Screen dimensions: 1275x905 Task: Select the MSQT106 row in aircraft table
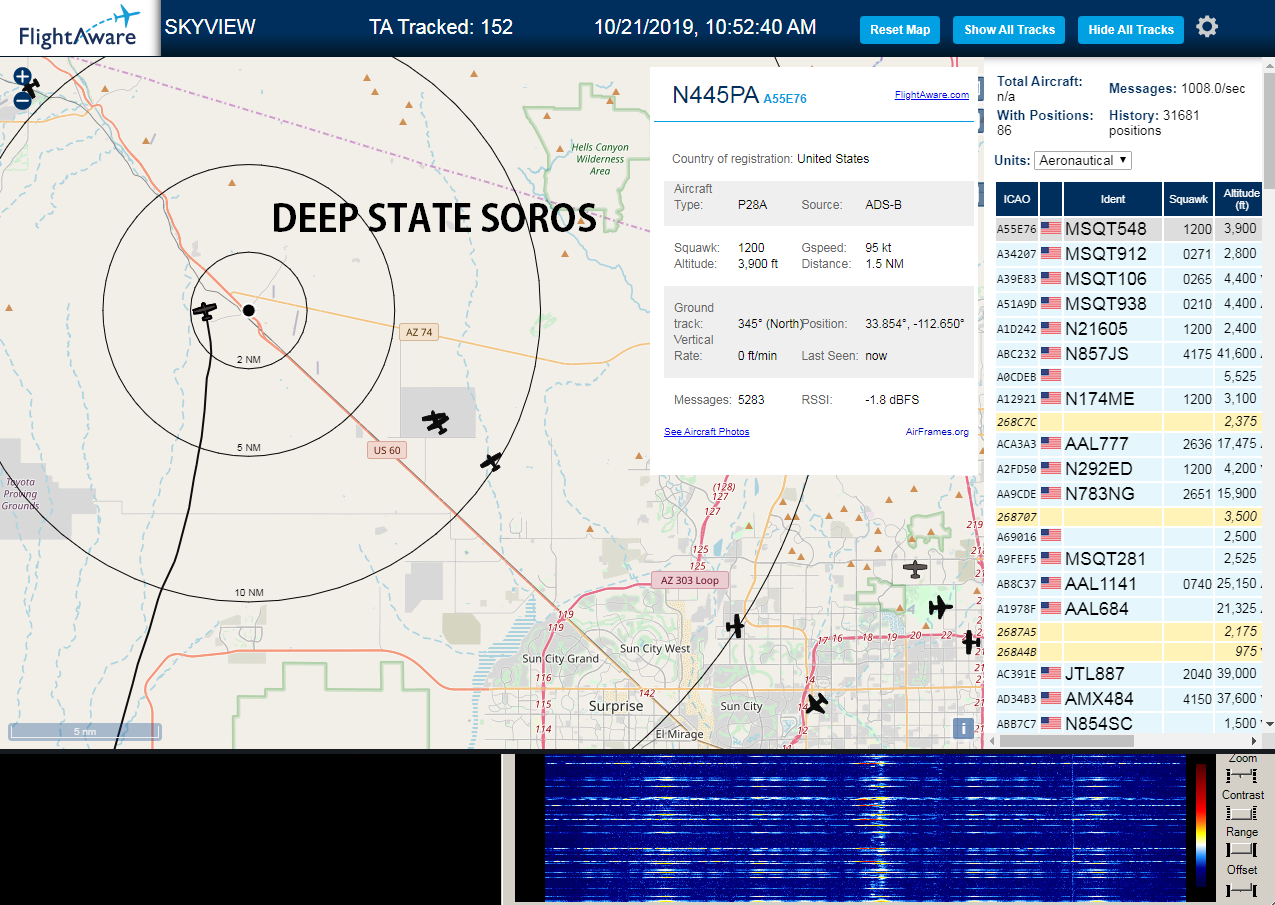coord(1130,279)
